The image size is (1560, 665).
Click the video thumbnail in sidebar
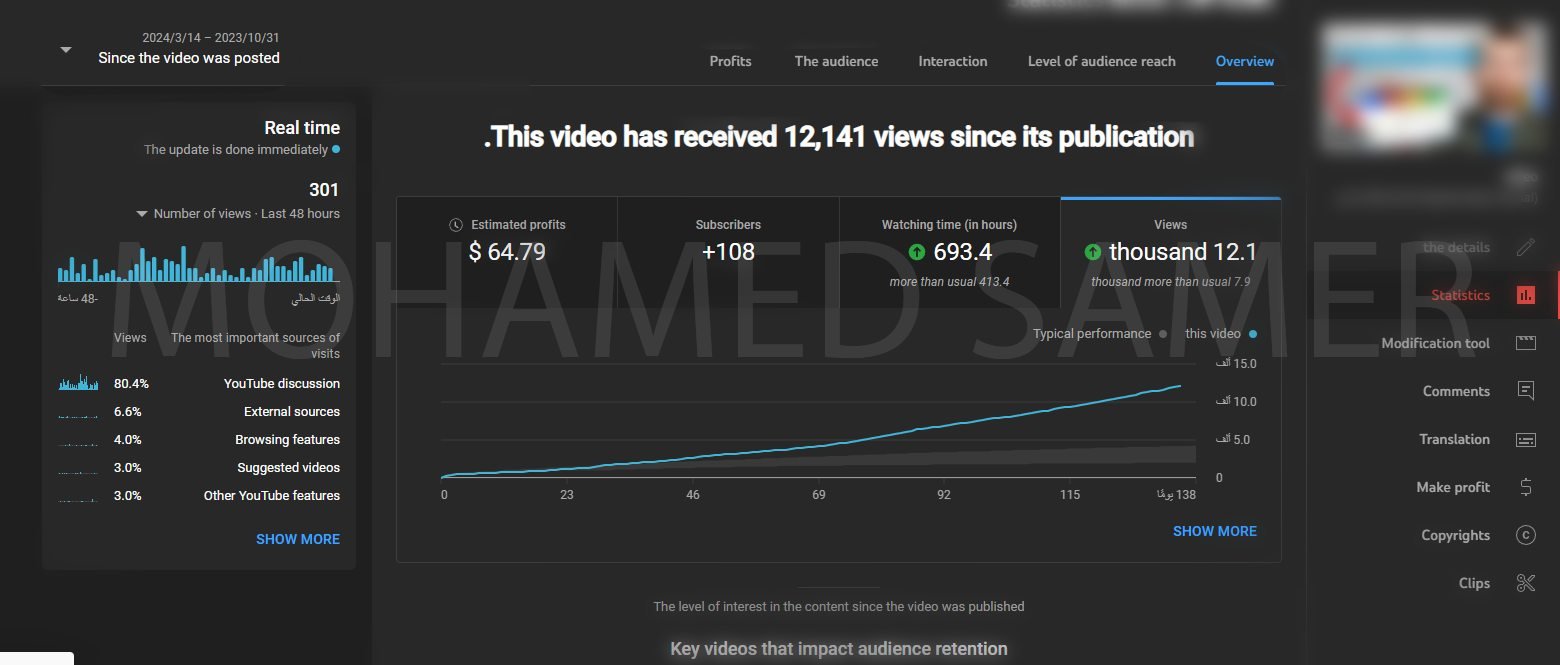pyautogui.click(x=1435, y=88)
